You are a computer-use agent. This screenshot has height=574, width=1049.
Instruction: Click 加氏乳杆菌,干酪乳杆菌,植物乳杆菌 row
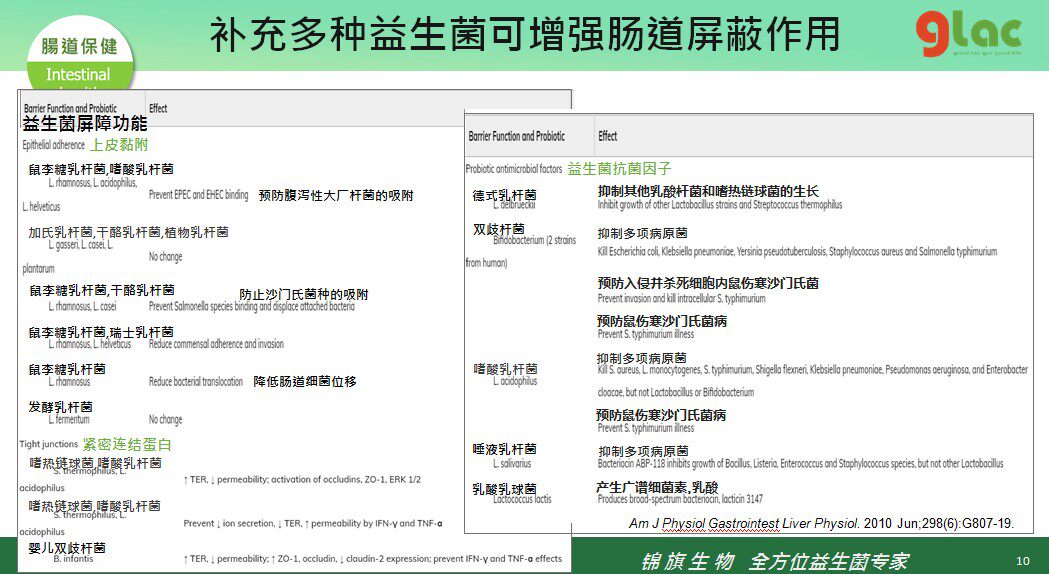[x=128, y=232]
